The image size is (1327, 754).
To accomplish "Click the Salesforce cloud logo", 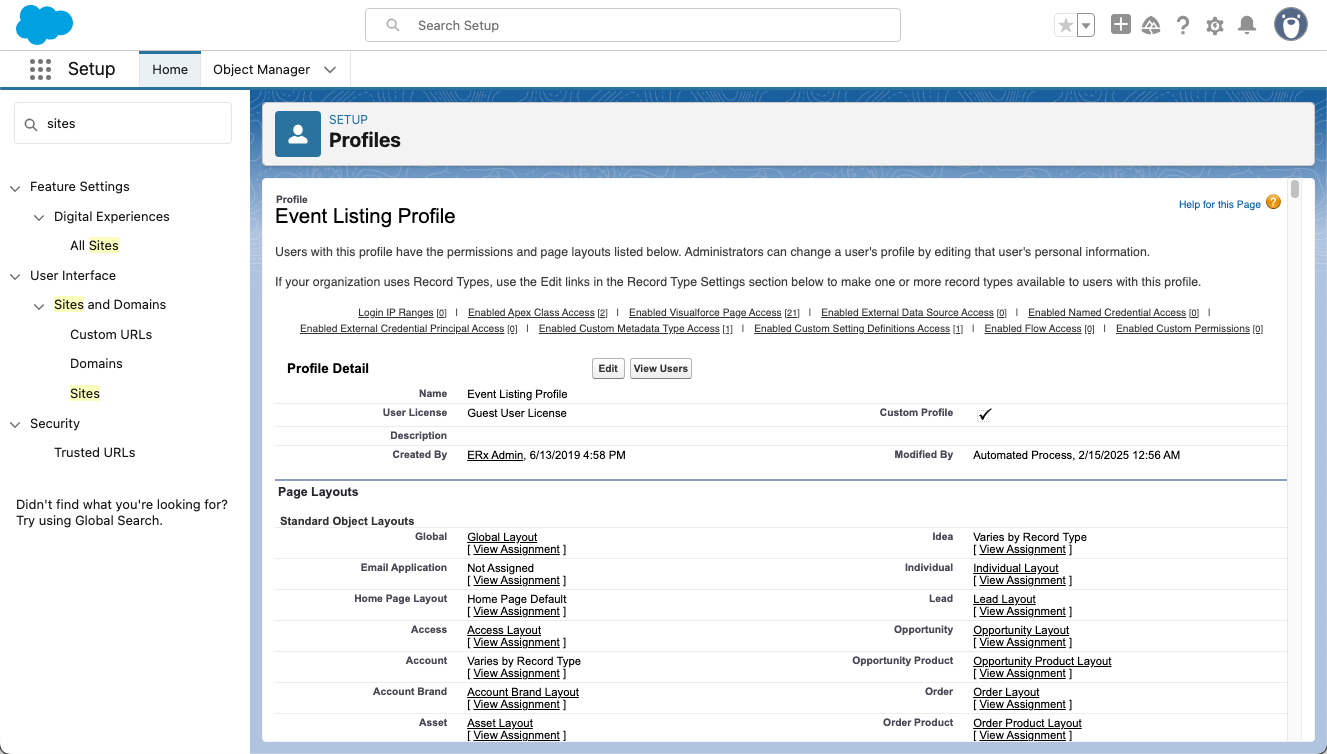I will [45, 25].
